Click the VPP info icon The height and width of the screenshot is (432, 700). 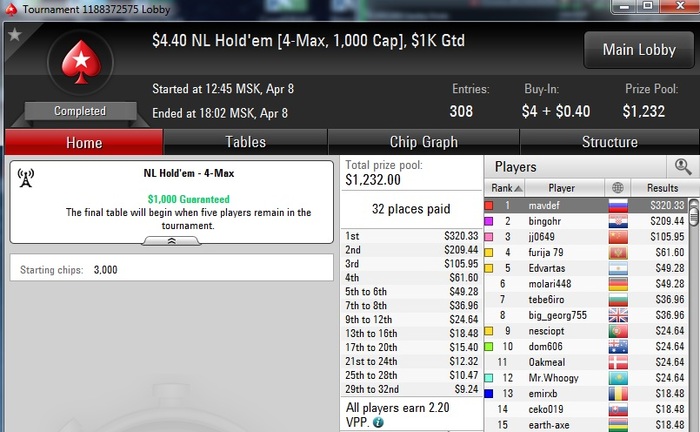(378, 422)
